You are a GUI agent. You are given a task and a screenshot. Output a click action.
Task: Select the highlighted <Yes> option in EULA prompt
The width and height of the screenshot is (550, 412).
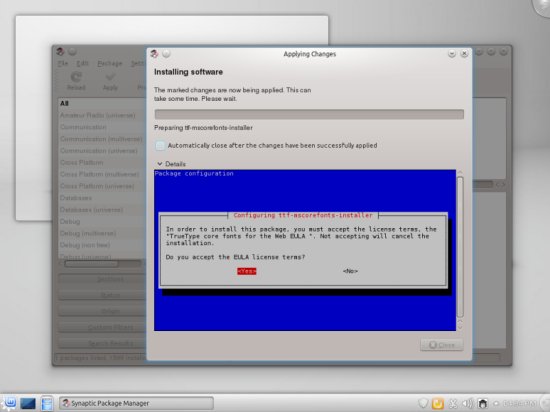(247, 271)
